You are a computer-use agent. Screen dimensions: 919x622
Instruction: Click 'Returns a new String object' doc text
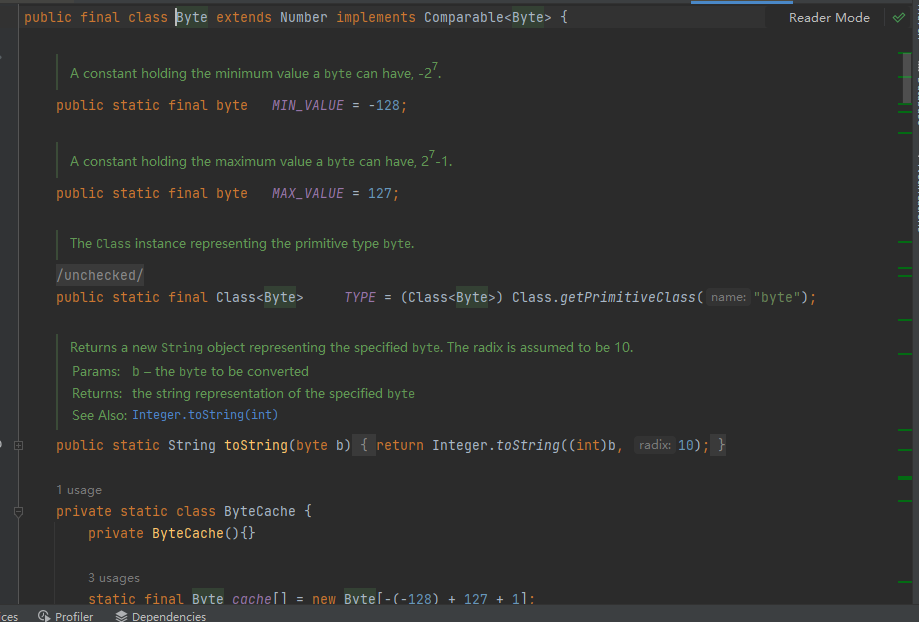(352, 347)
